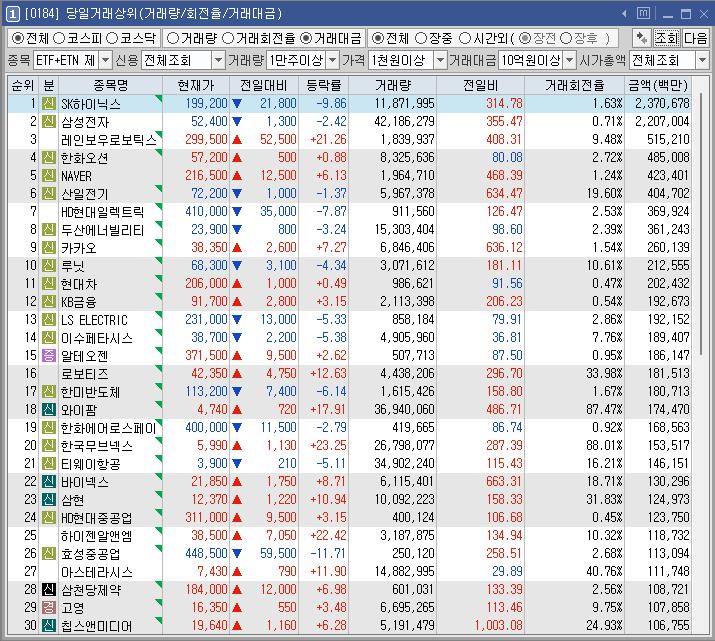This screenshot has width=715, height=641.
Task: Select the LS ELECTRIC stock name
Action: pyautogui.click(x=94, y=320)
